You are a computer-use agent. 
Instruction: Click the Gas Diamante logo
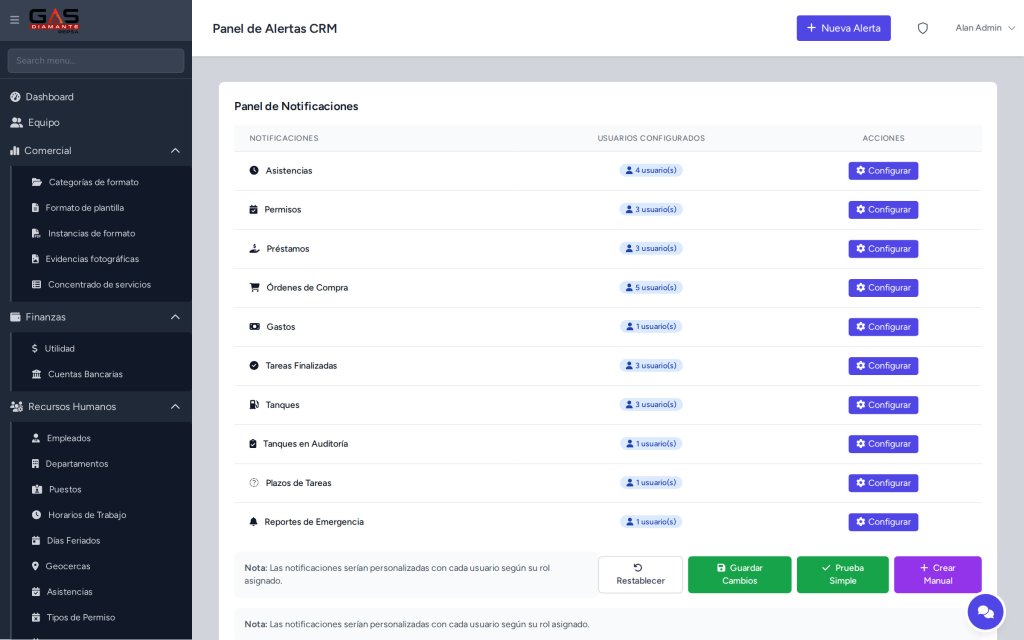point(54,20)
